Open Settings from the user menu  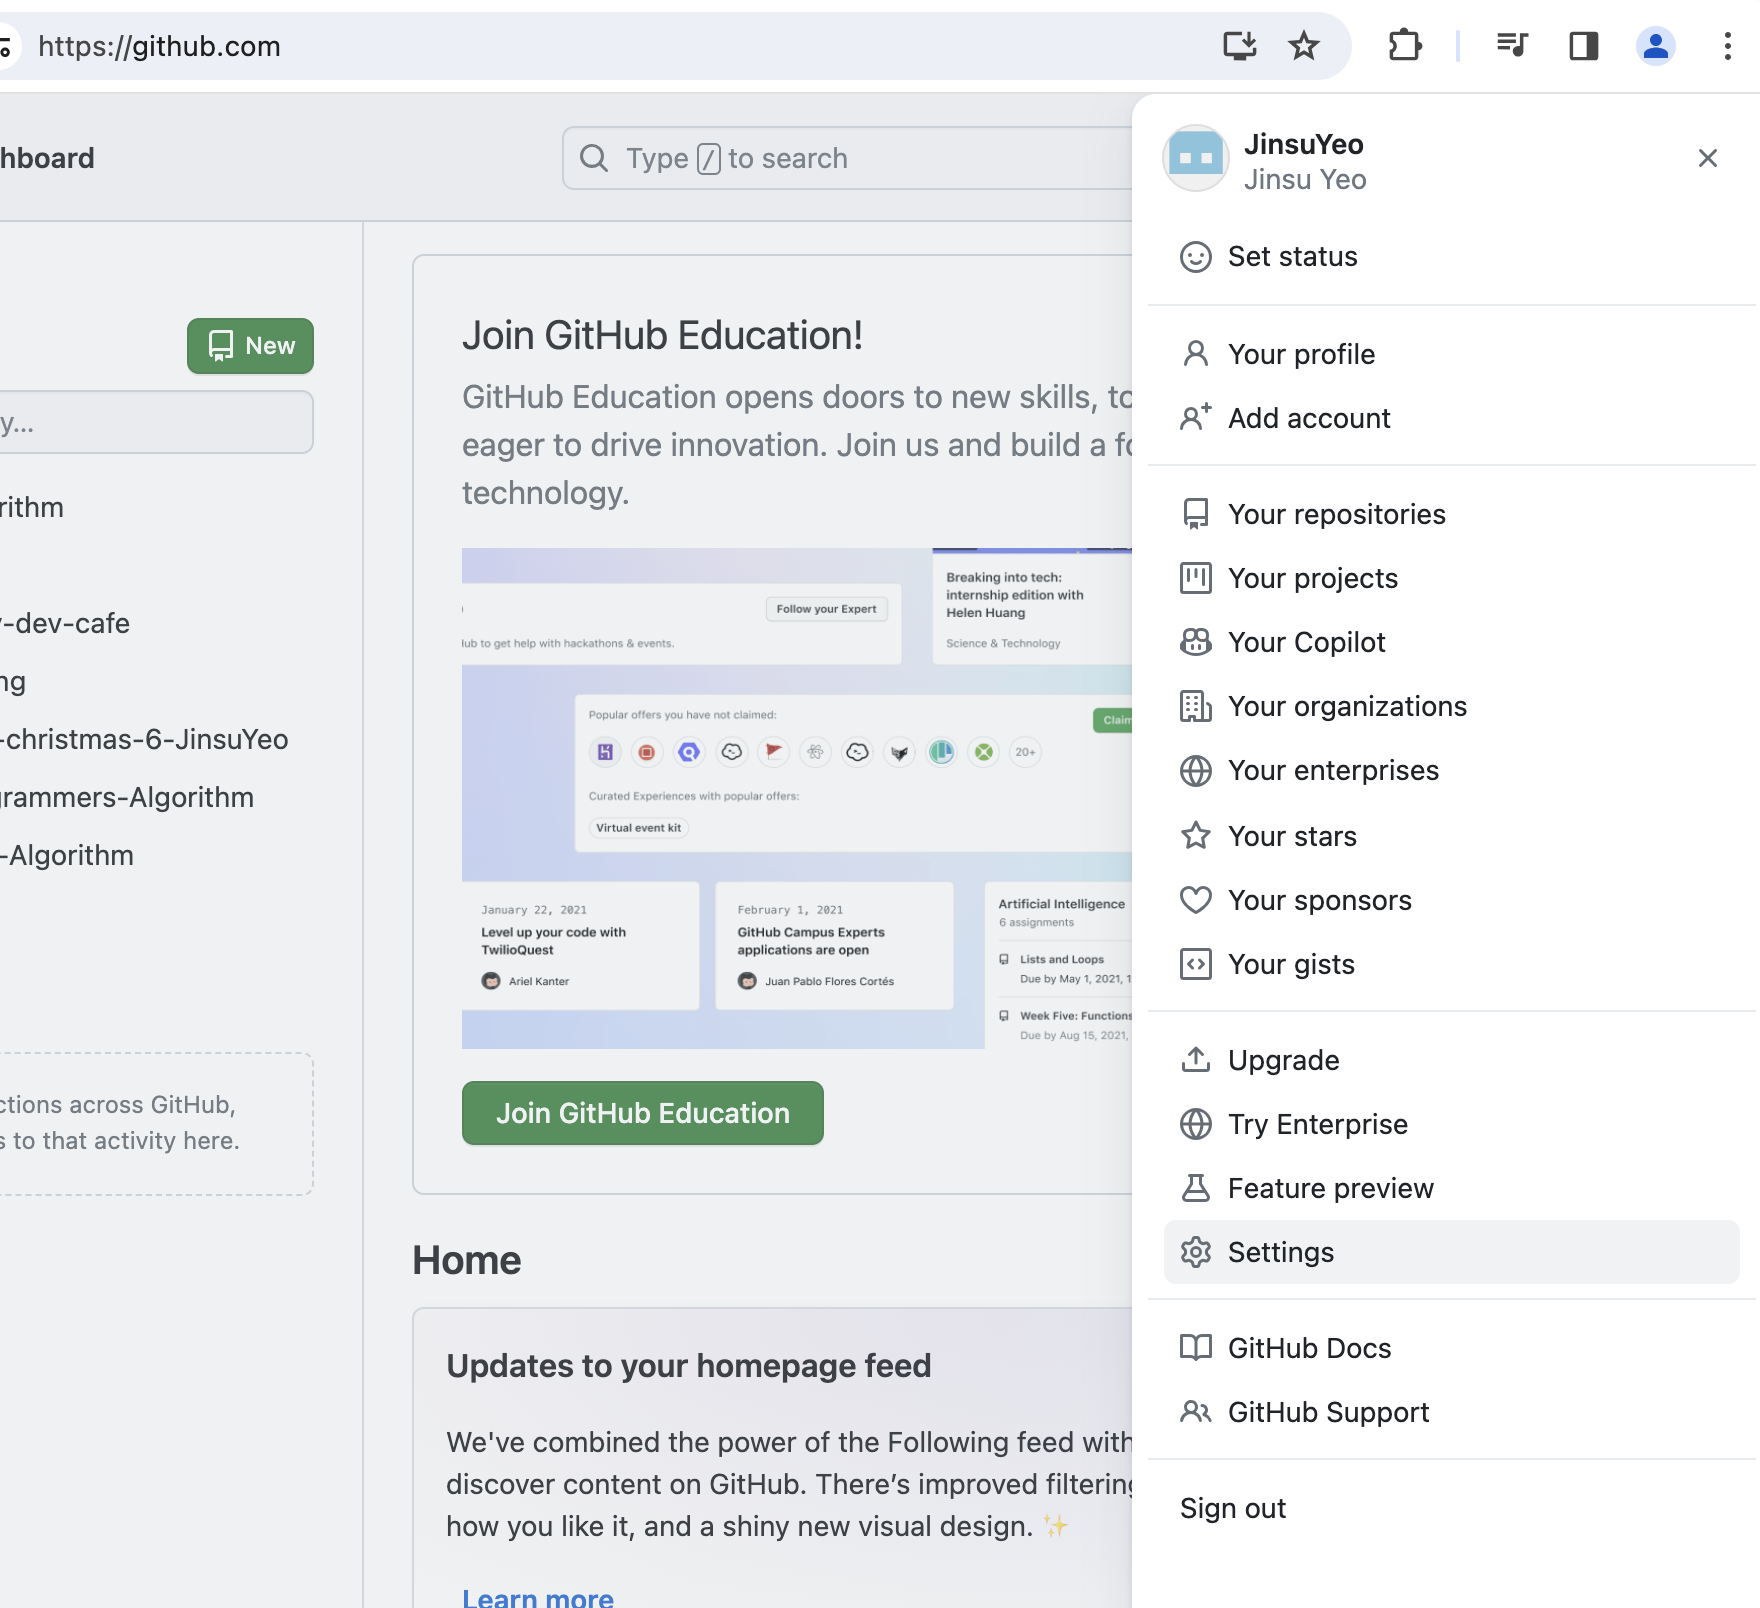[1451, 1252]
